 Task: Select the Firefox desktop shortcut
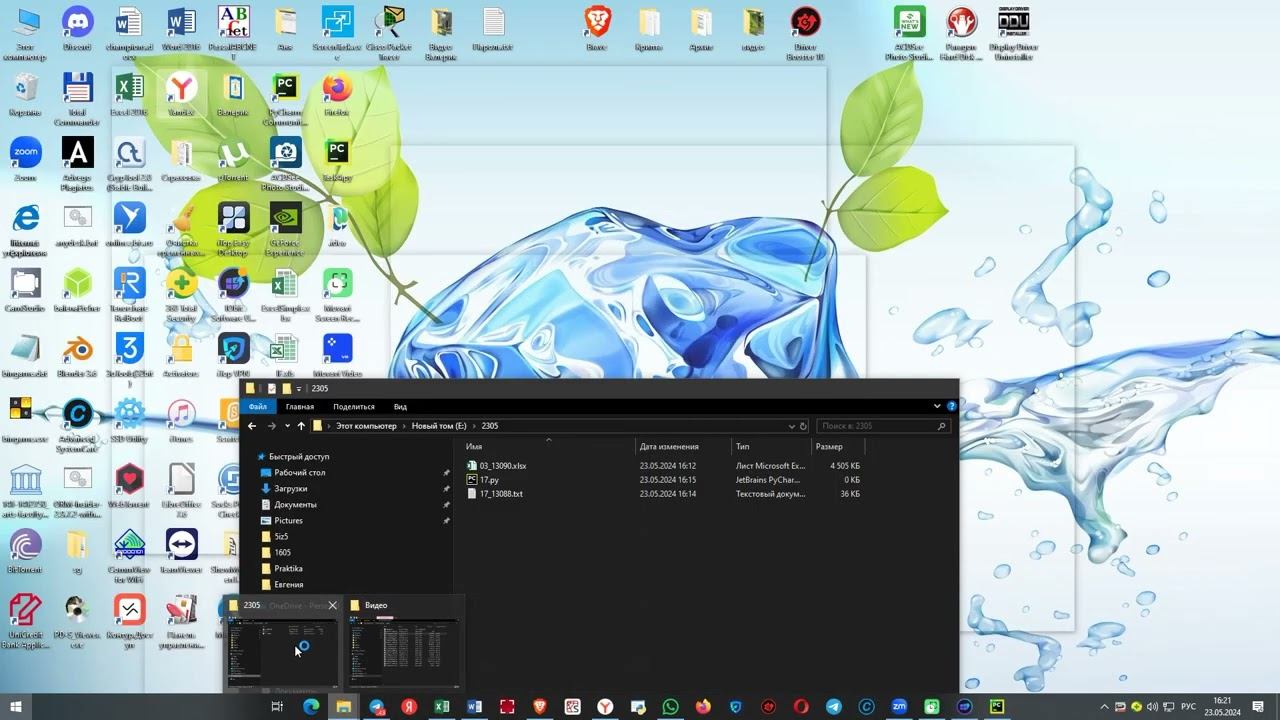[337, 96]
